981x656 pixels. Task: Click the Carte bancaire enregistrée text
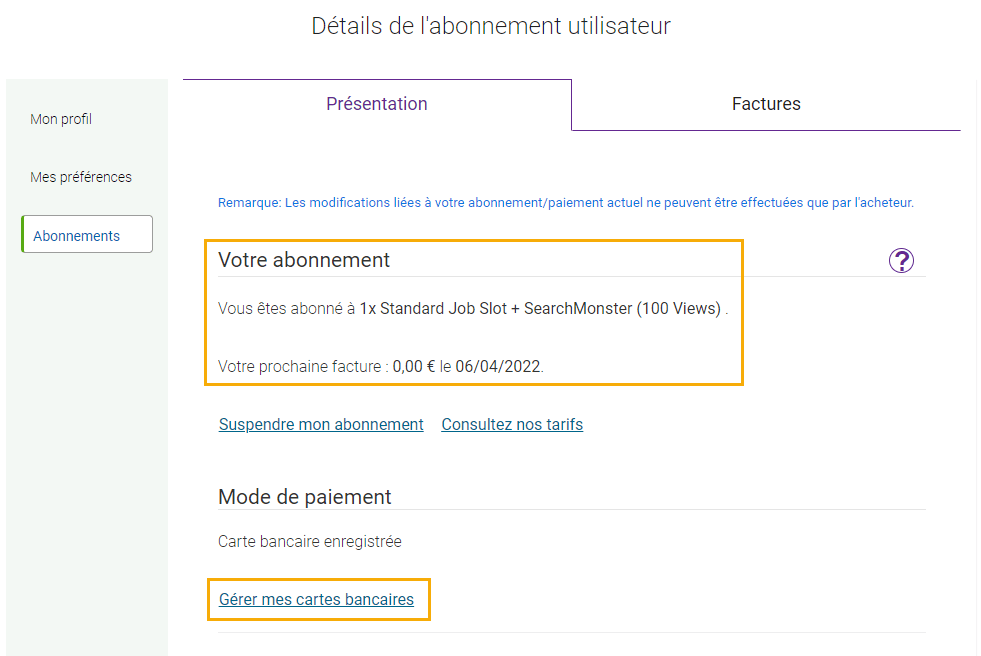coord(310,542)
